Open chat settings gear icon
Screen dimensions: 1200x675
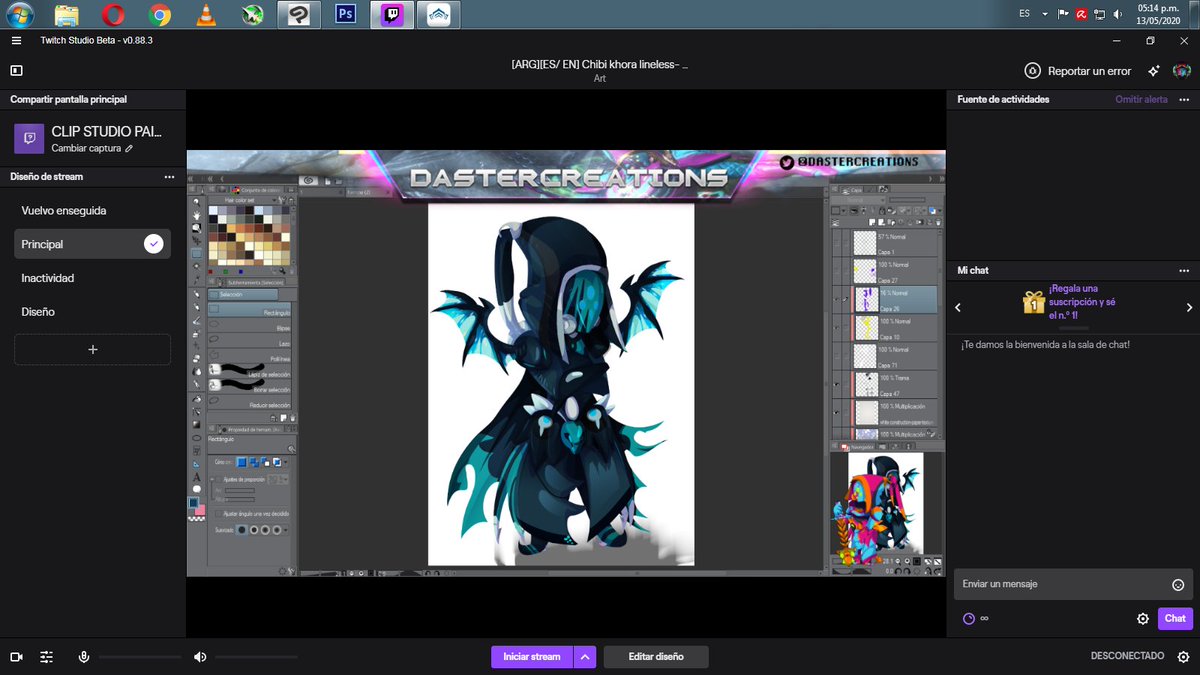click(1143, 619)
